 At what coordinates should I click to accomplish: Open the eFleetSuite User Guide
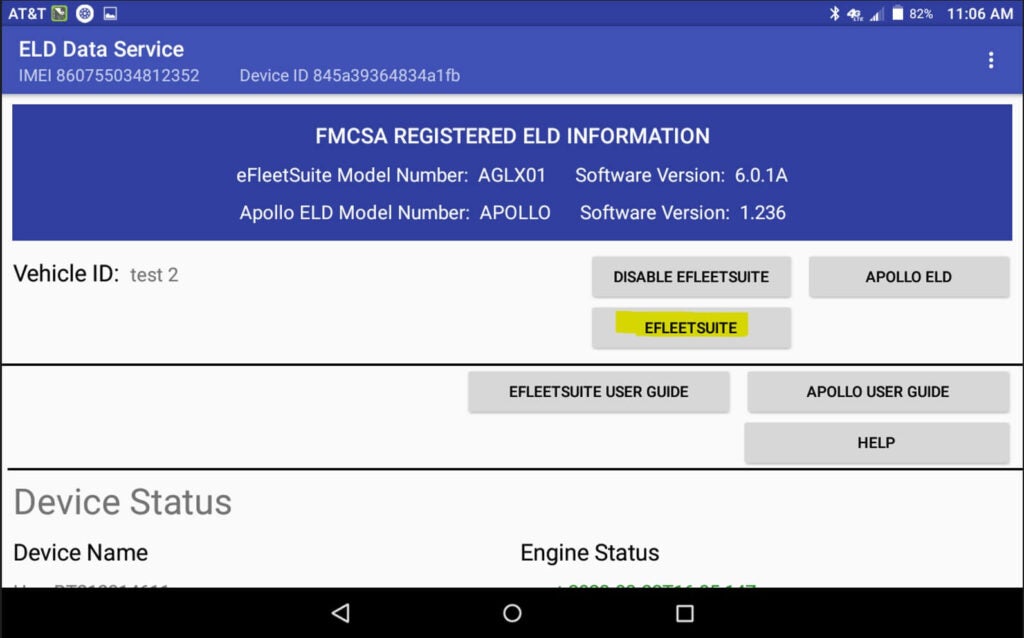pyautogui.click(x=598, y=392)
